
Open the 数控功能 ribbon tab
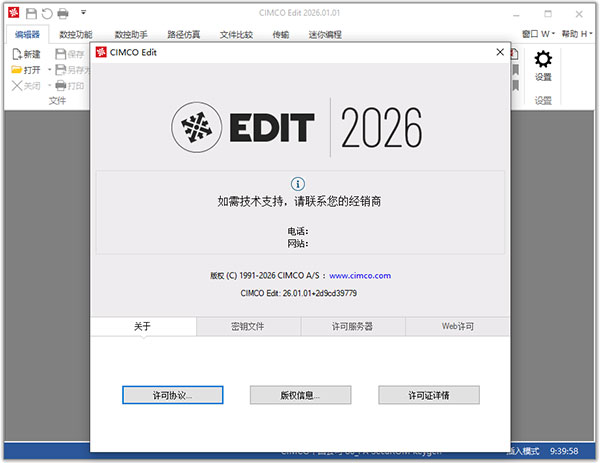(x=76, y=34)
